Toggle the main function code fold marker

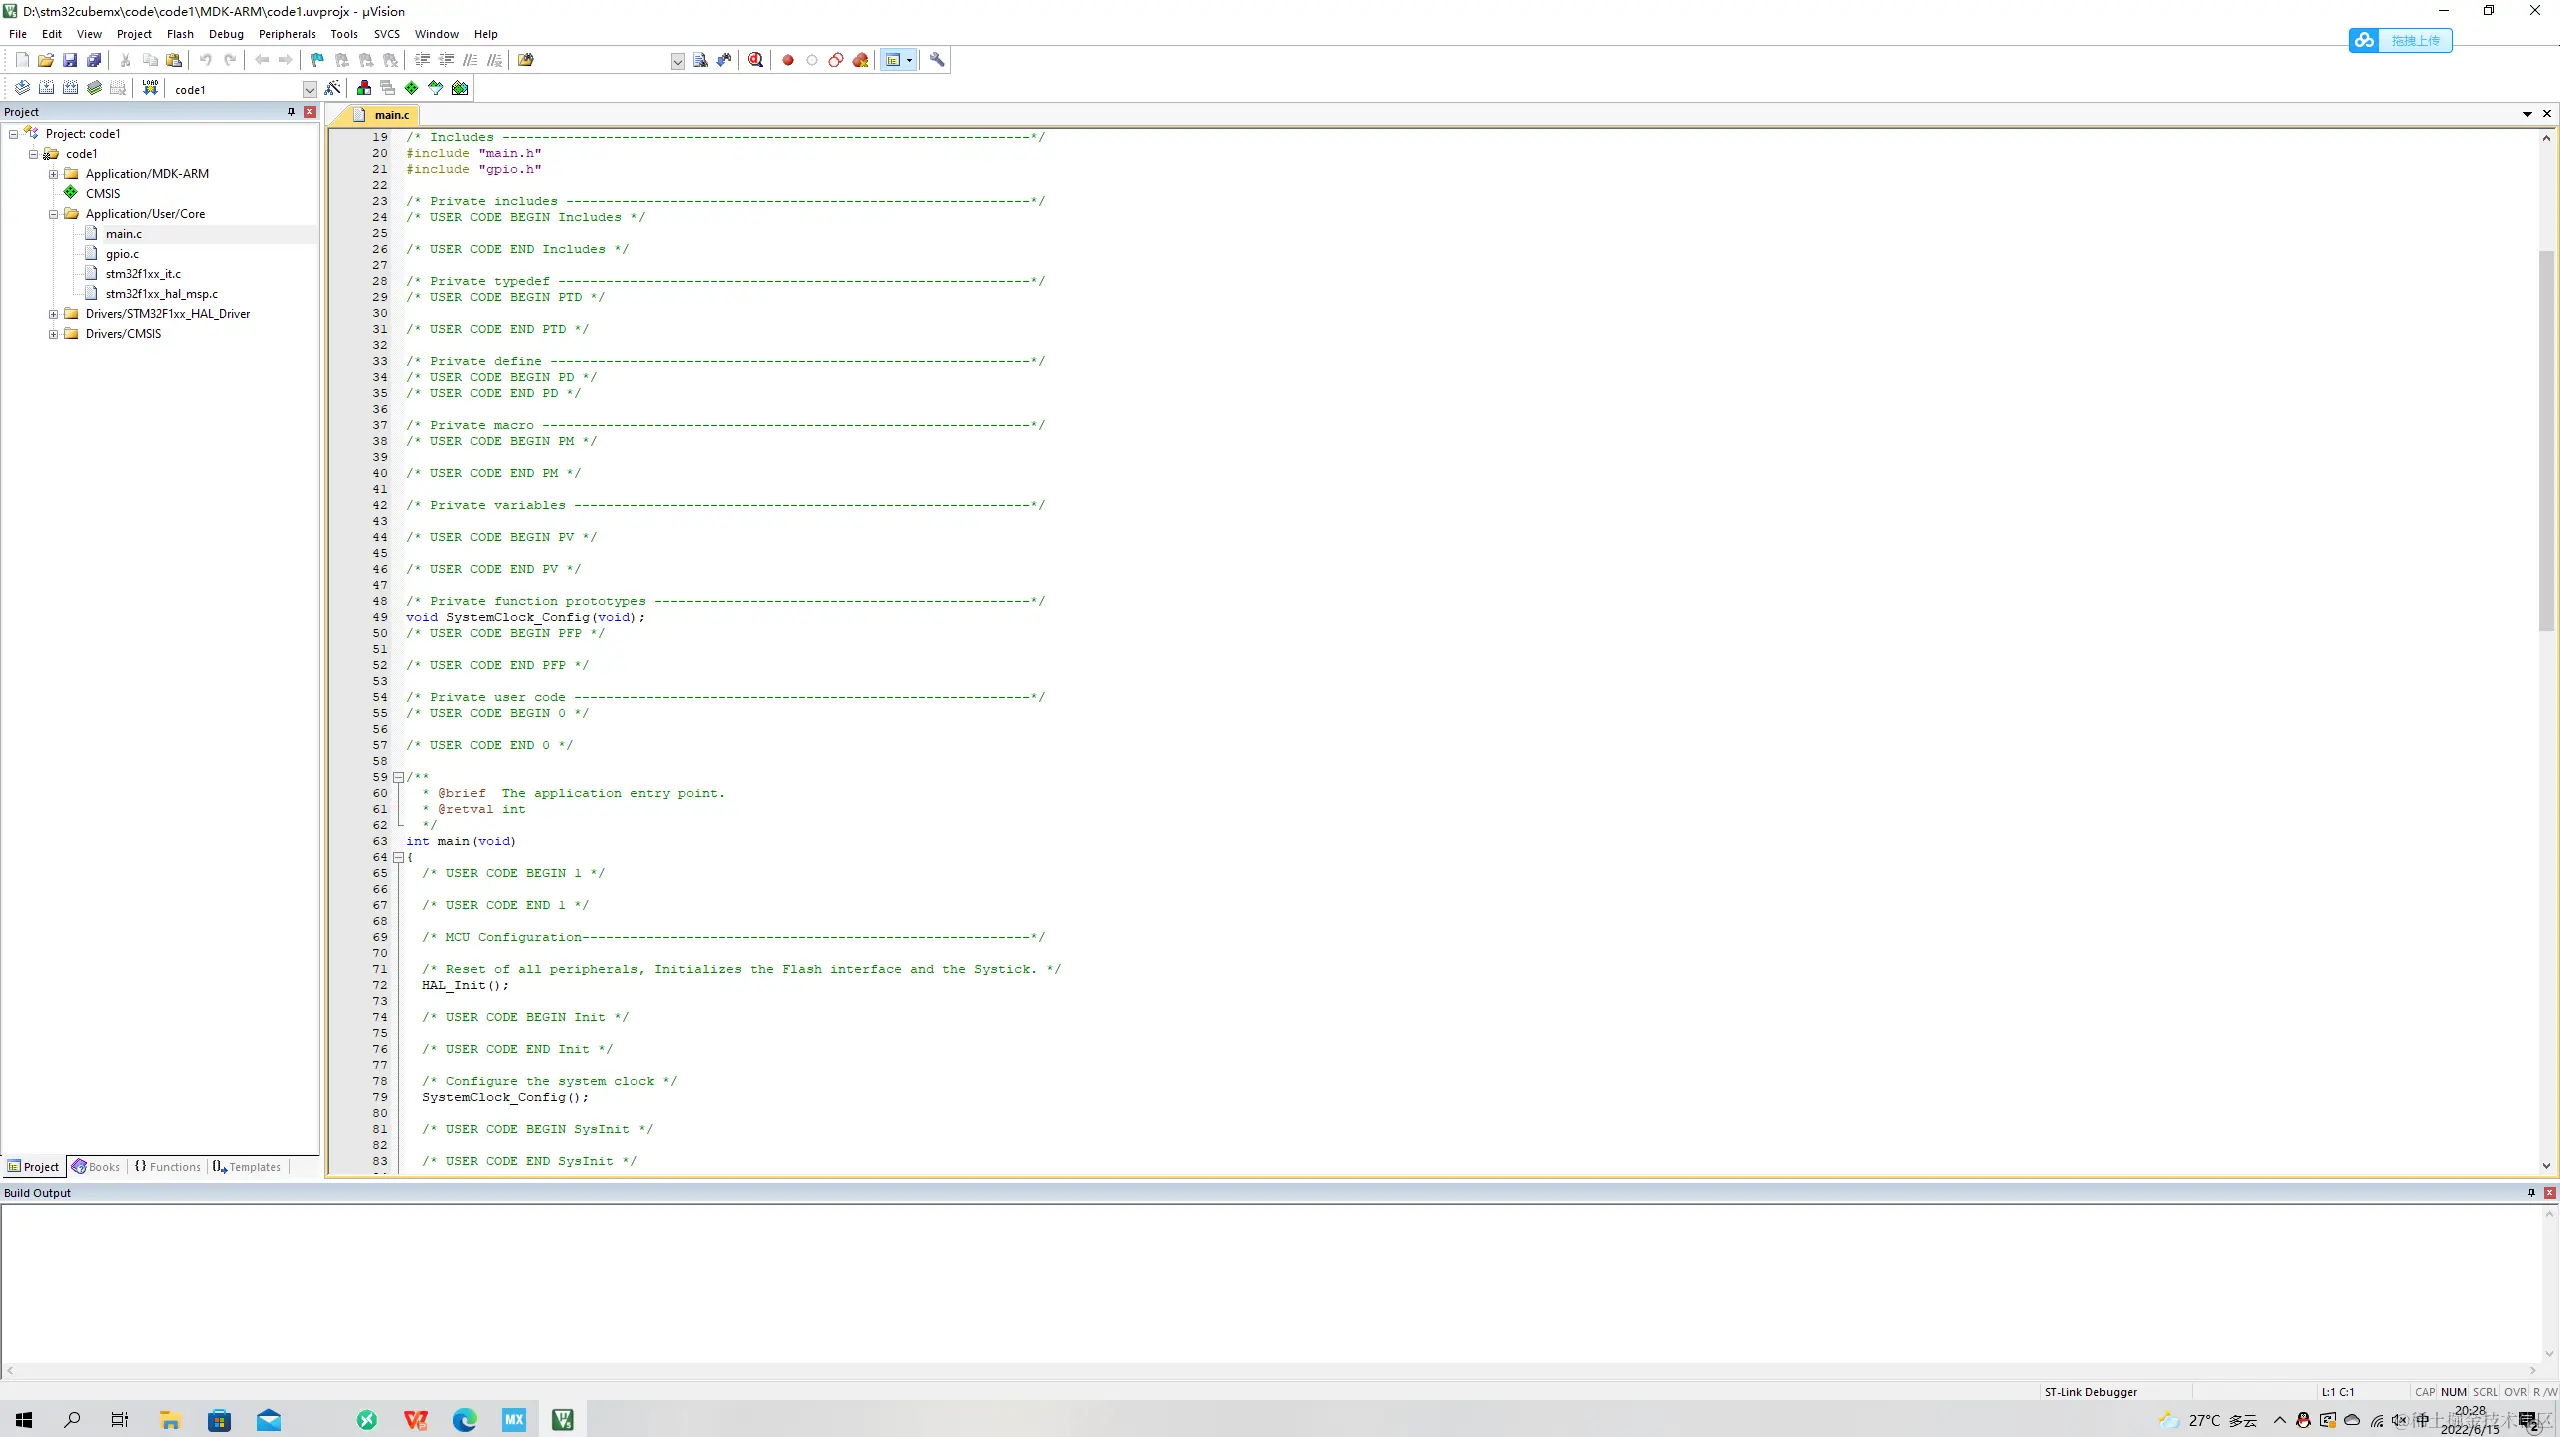[398, 857]
